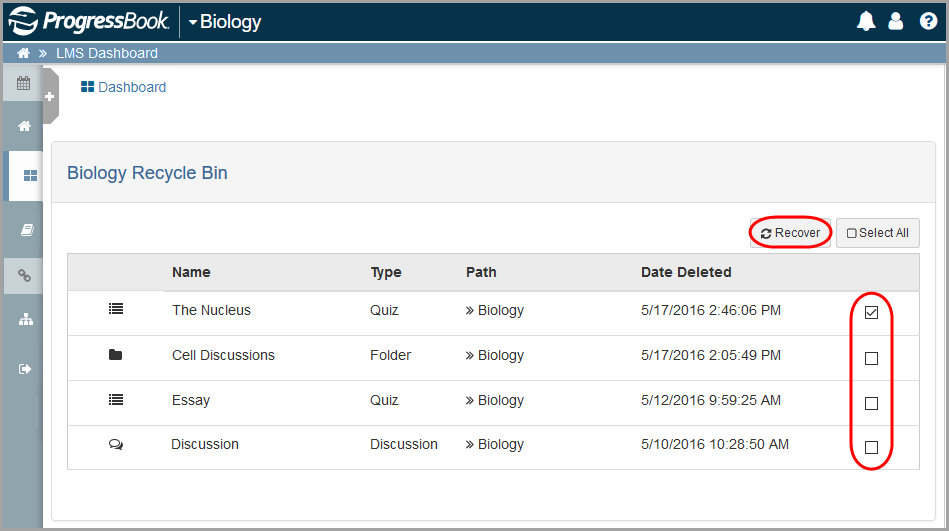Click the sign-out sidebar icon
Screen dimensions: 949x531
26,369
